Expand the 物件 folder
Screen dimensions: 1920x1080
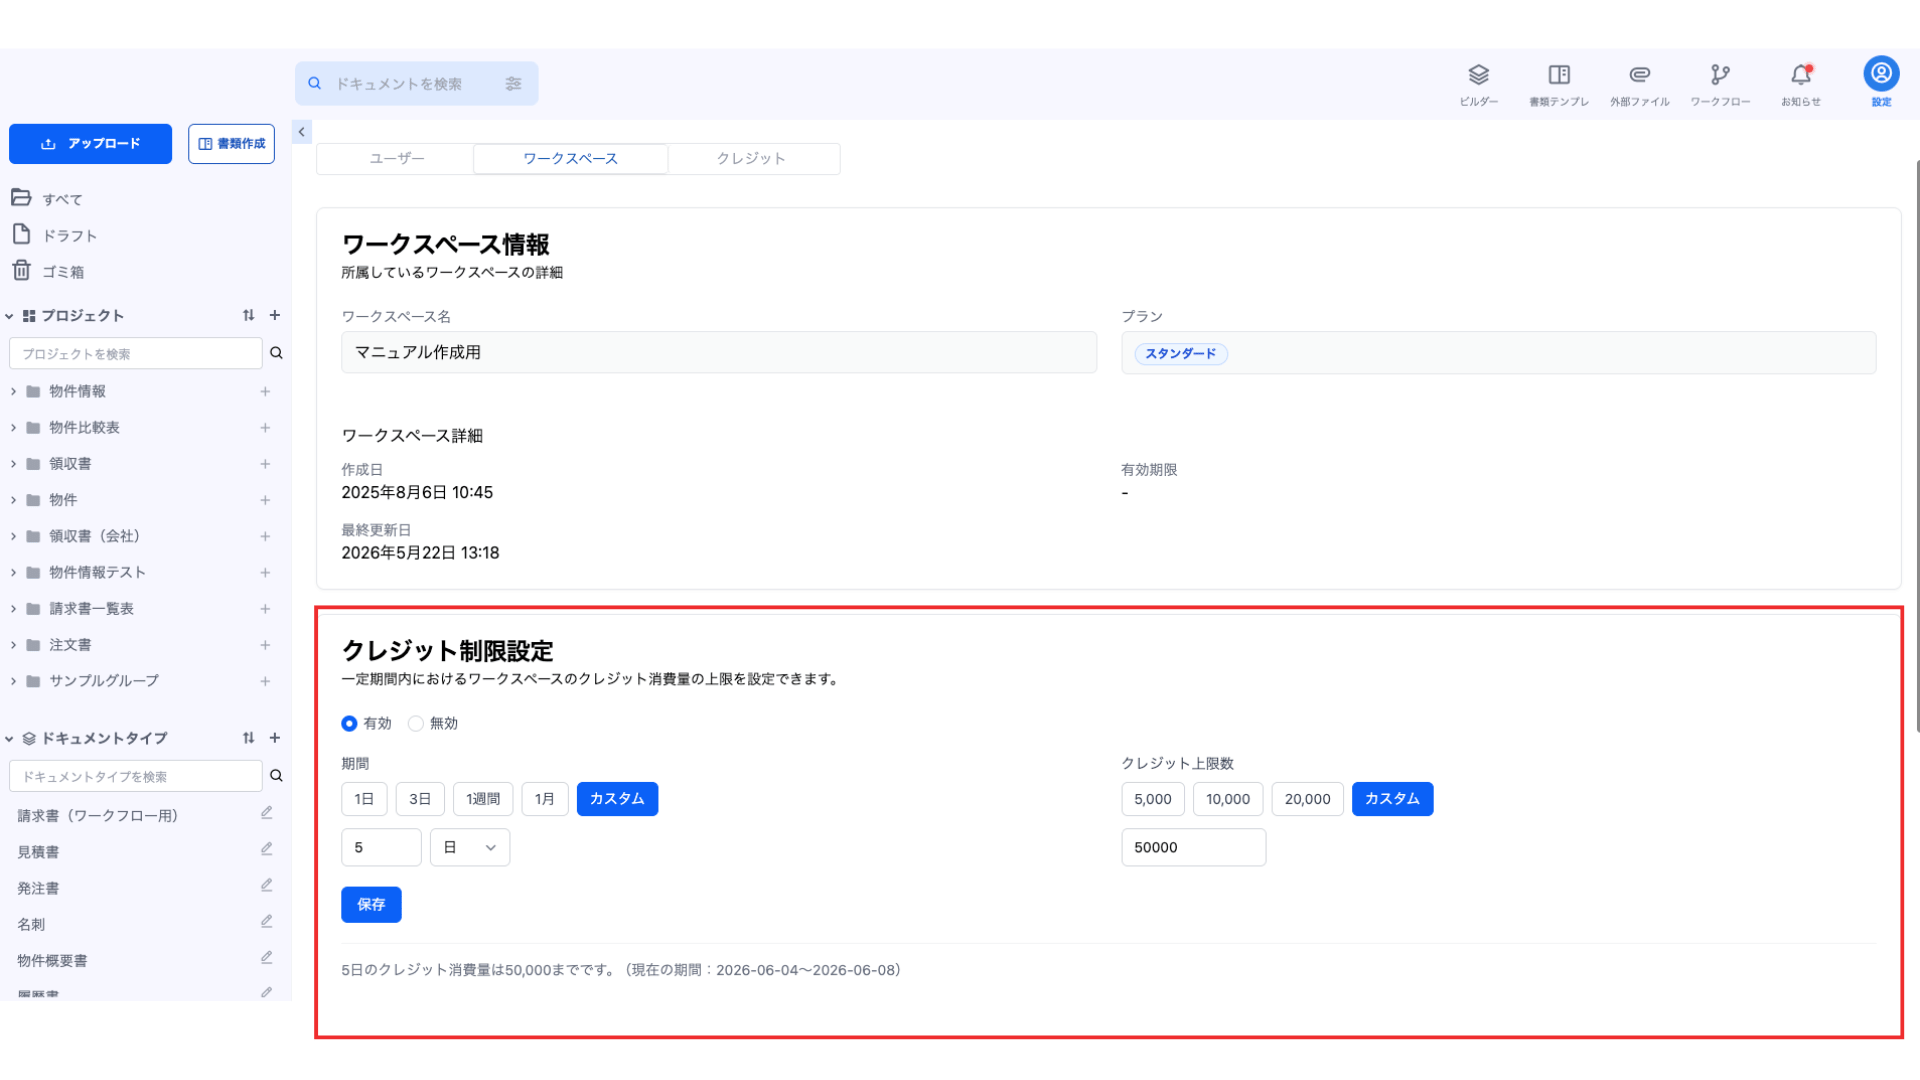tap(13, 500)
